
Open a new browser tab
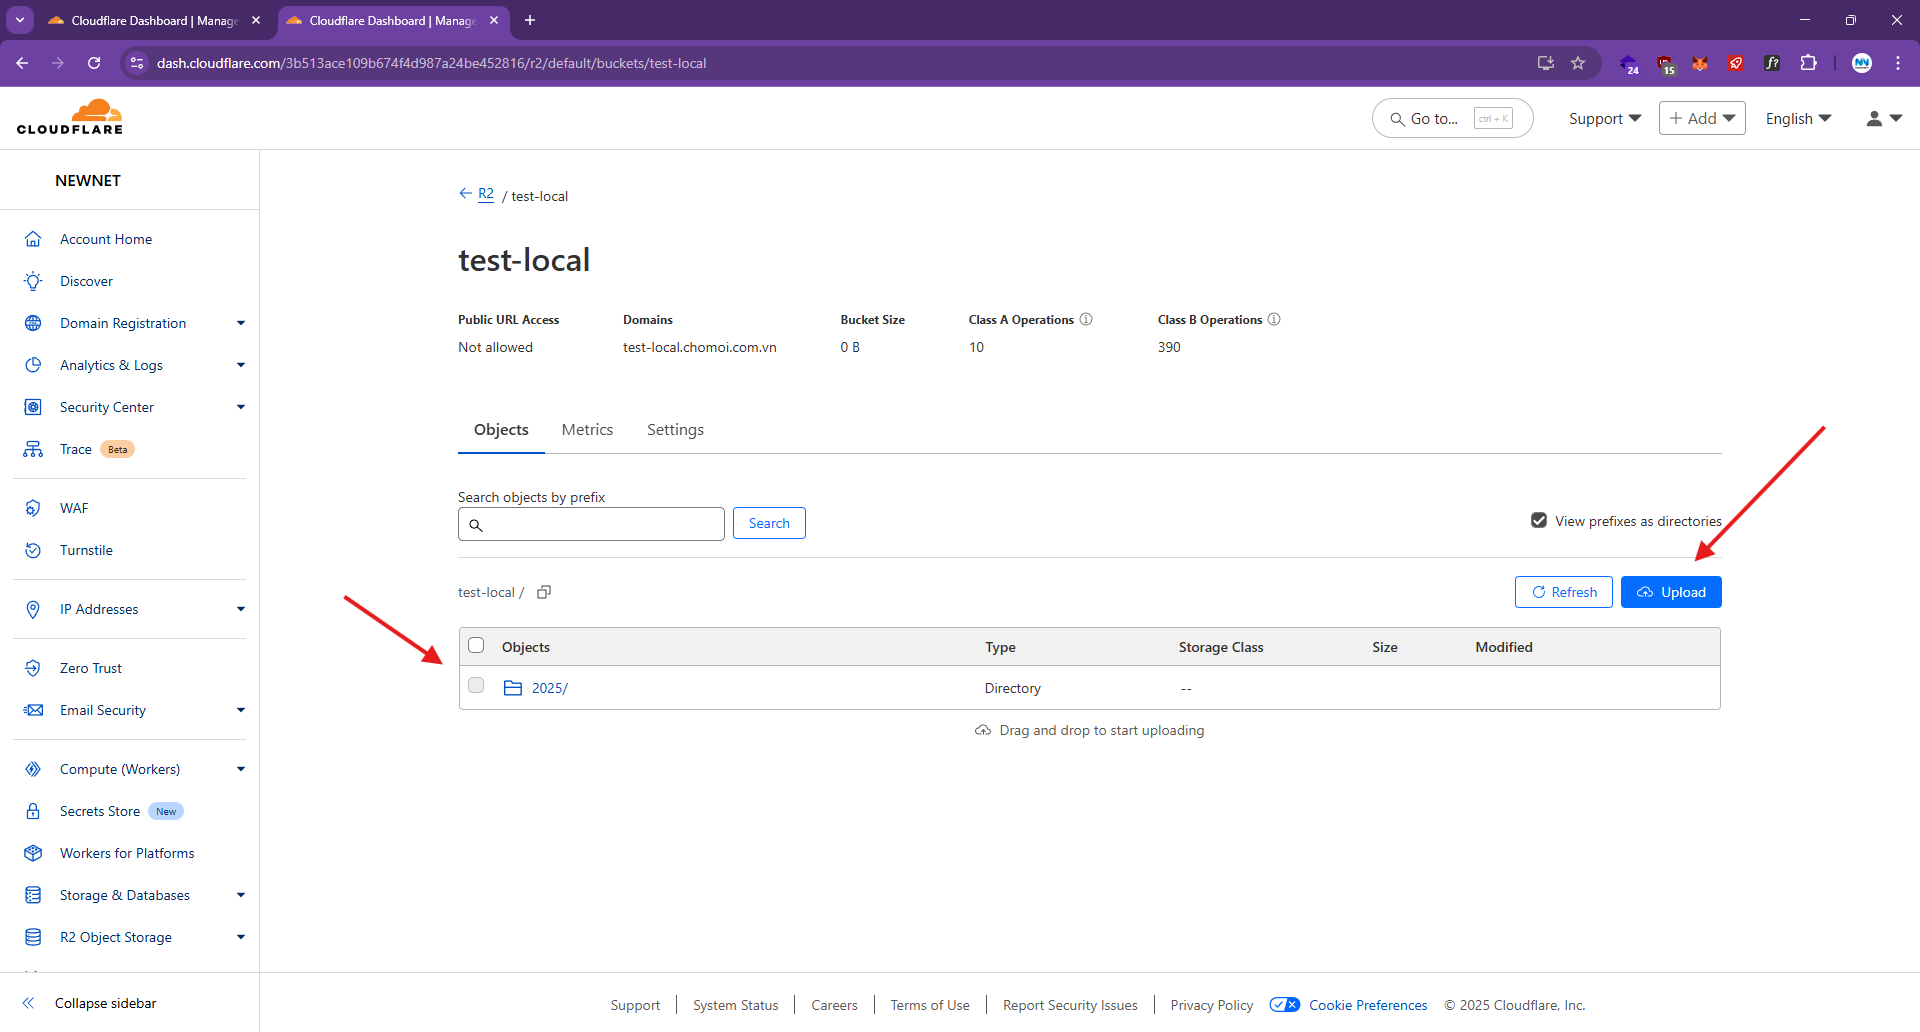[530, 20]
